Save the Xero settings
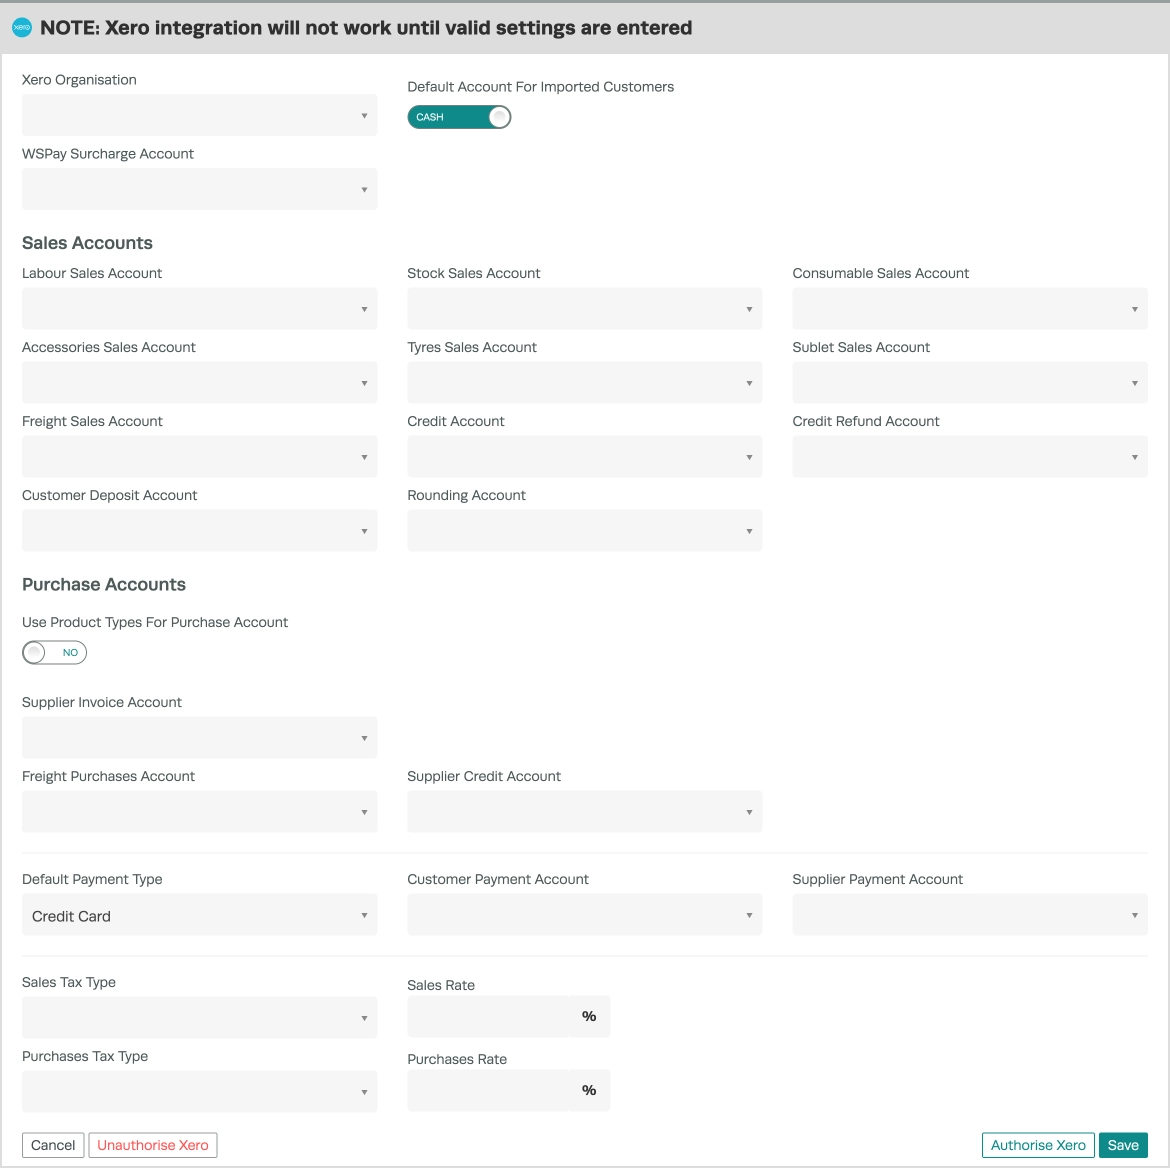Viewport: 1170px width, 1168px height. click(x=1123, y=1145)
